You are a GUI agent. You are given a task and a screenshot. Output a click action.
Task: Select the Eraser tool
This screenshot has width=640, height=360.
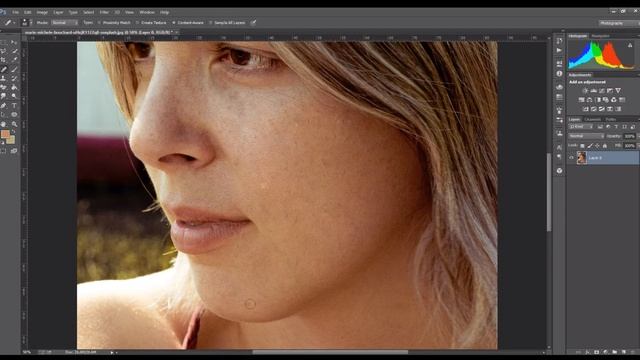pos(4,87)
